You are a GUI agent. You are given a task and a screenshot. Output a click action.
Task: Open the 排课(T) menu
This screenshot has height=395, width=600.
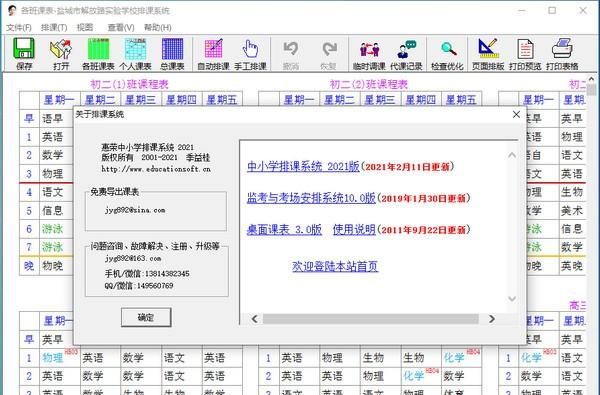click(x=54, y=27)
